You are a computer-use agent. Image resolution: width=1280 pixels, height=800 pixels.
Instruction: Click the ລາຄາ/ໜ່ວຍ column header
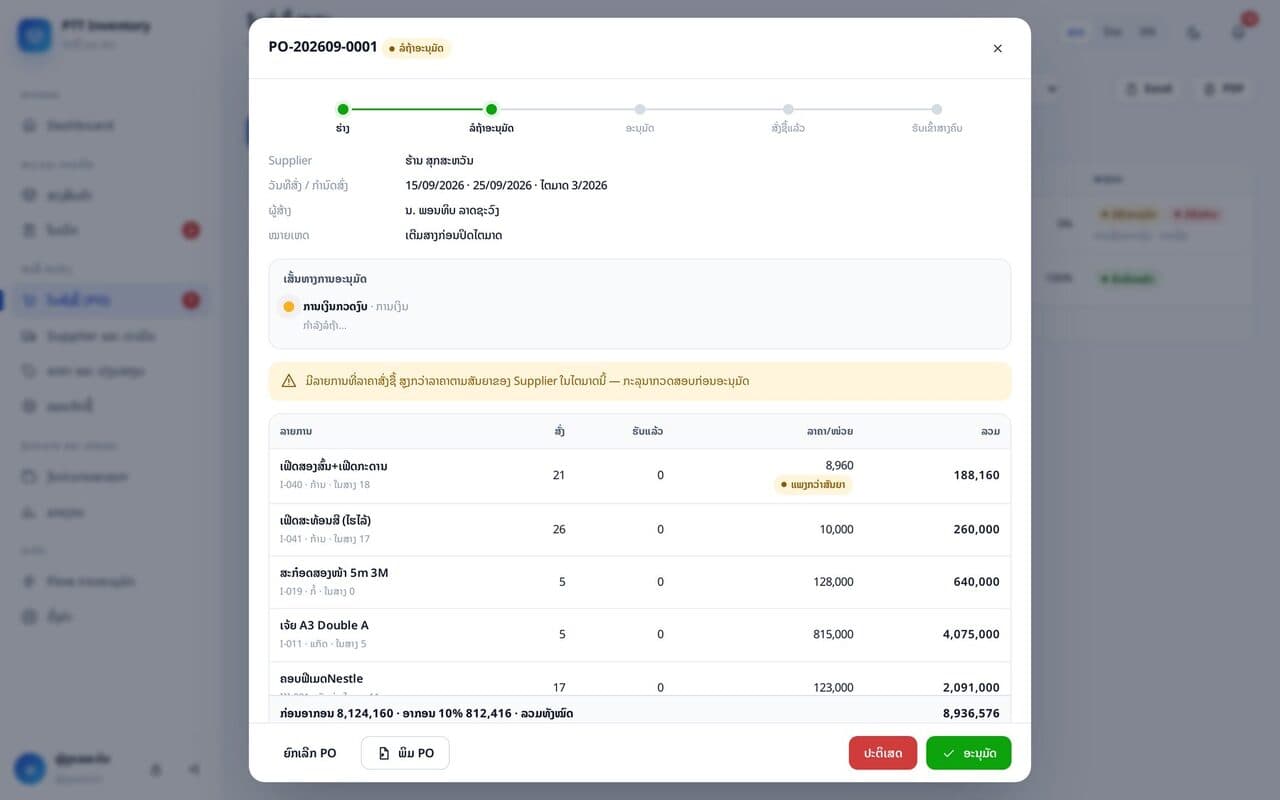point(830,431)
